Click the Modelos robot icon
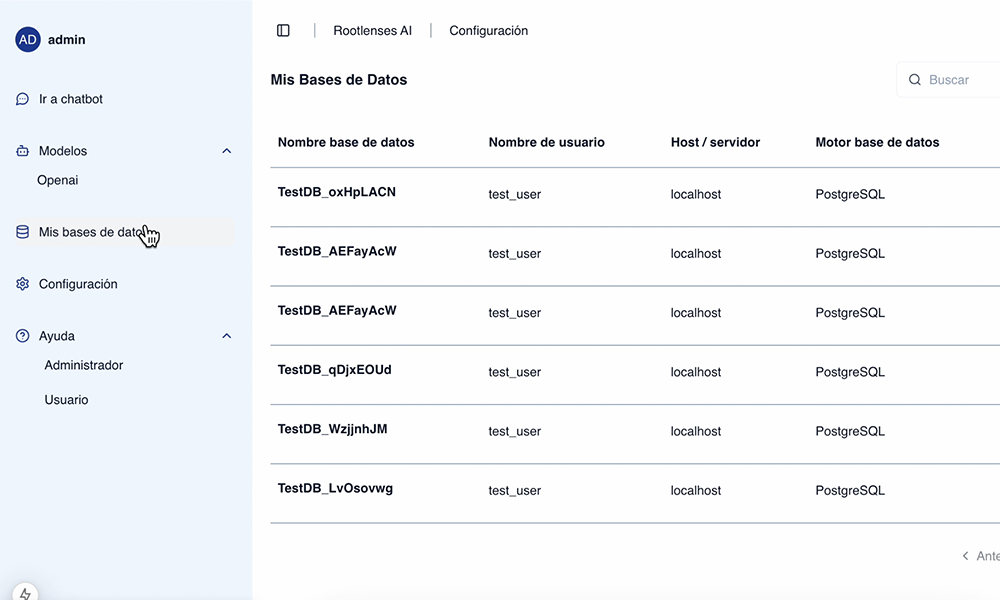1000x600 pixels. coord(23,151)
